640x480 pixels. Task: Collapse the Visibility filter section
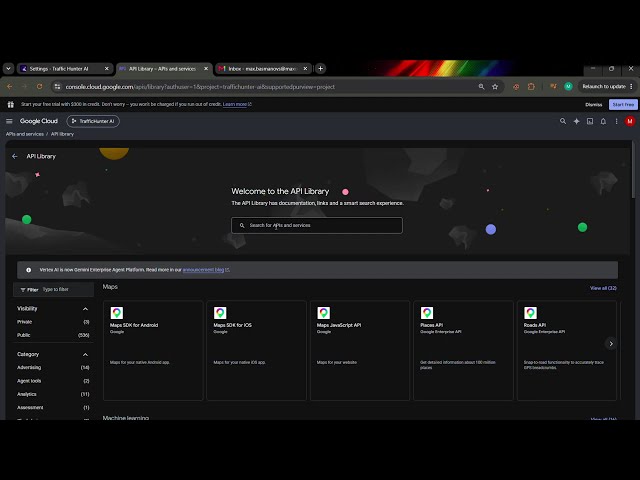point(85,309)
